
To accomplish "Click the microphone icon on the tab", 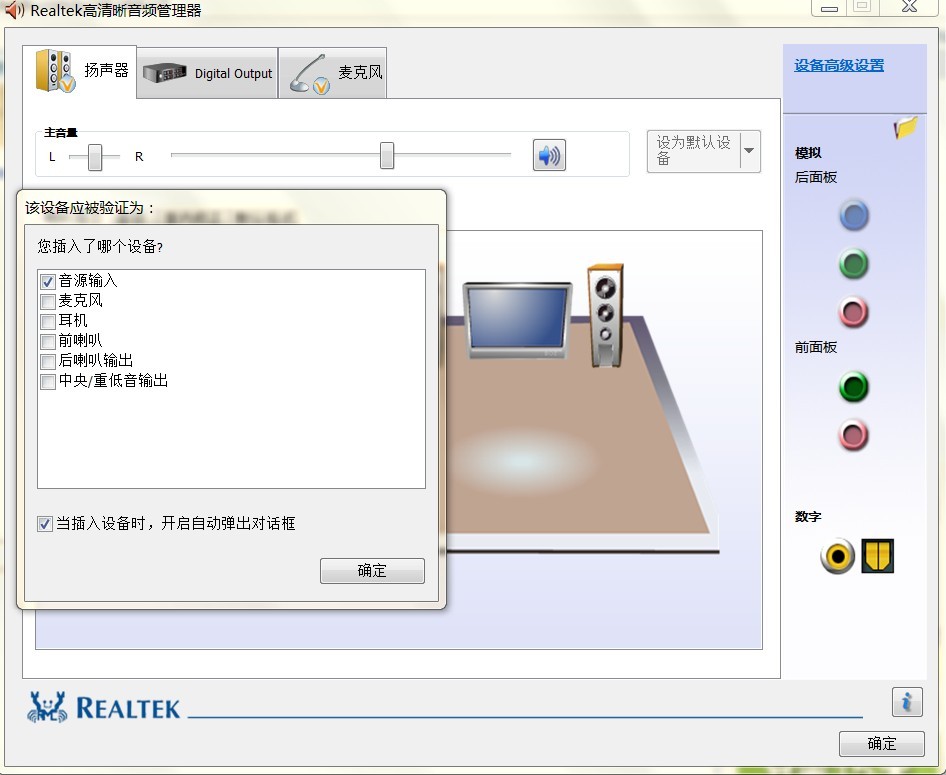I will (x=310, y=75).
